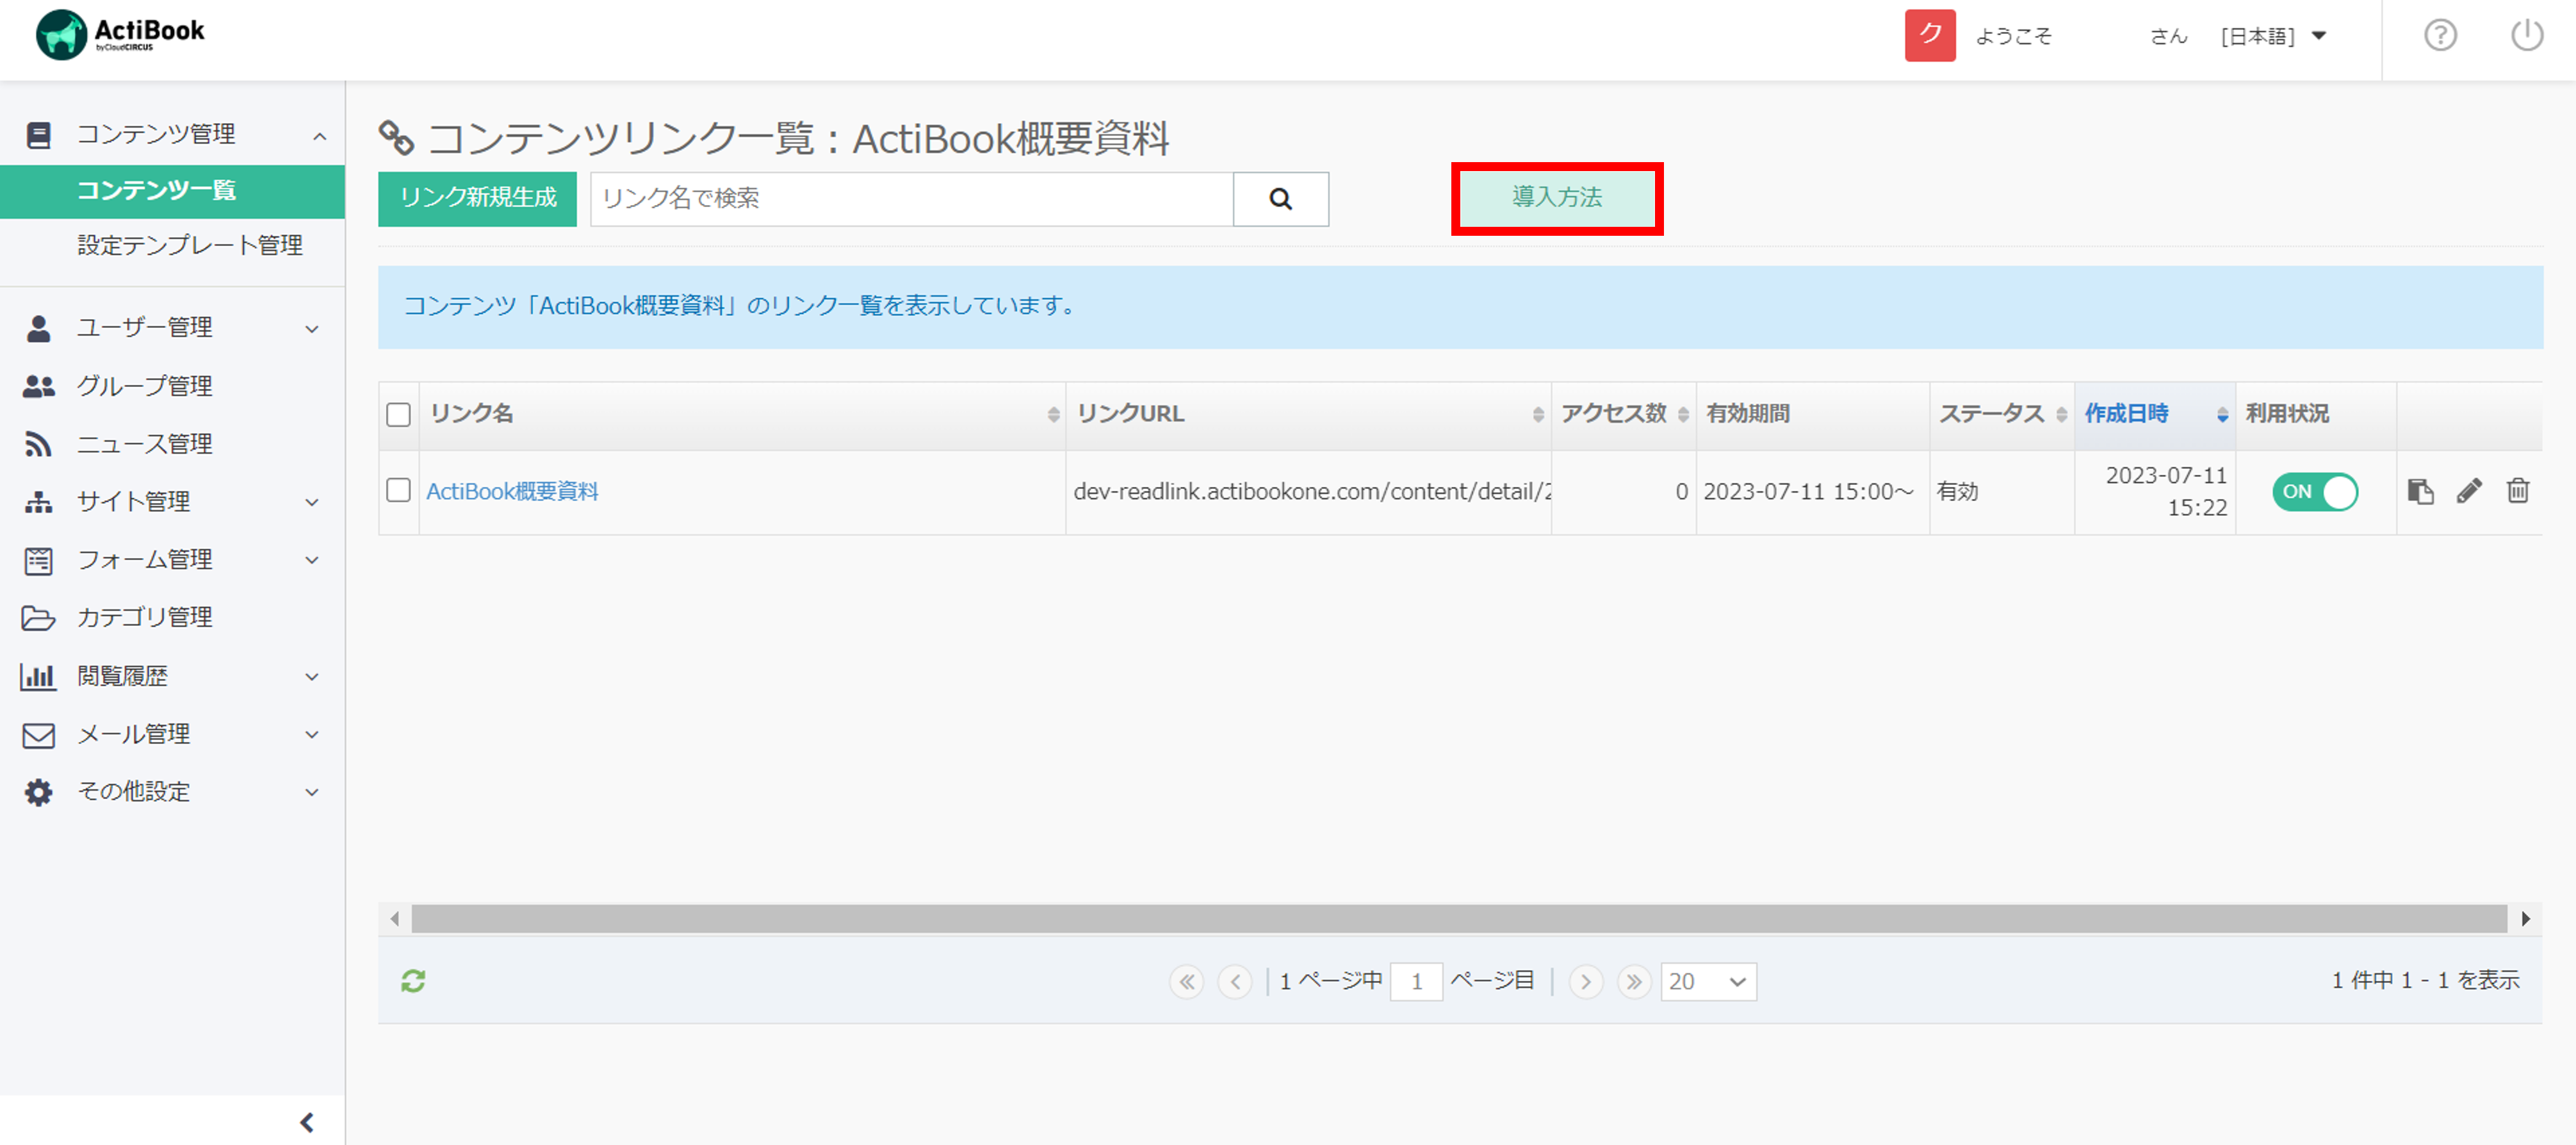
Task: Expand the 閲覧履歴 menu chevron
Action: tap(312, 677)
